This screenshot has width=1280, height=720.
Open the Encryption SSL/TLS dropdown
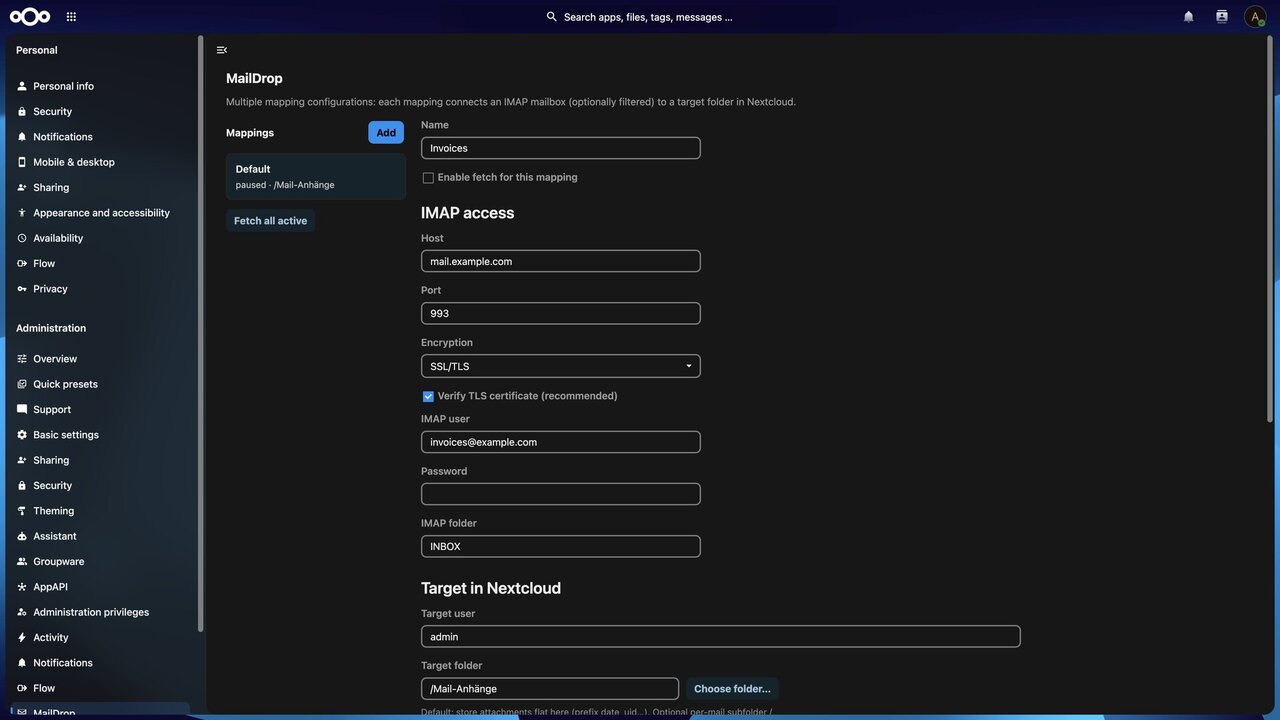pyautogui.click(x=560, y=366)
